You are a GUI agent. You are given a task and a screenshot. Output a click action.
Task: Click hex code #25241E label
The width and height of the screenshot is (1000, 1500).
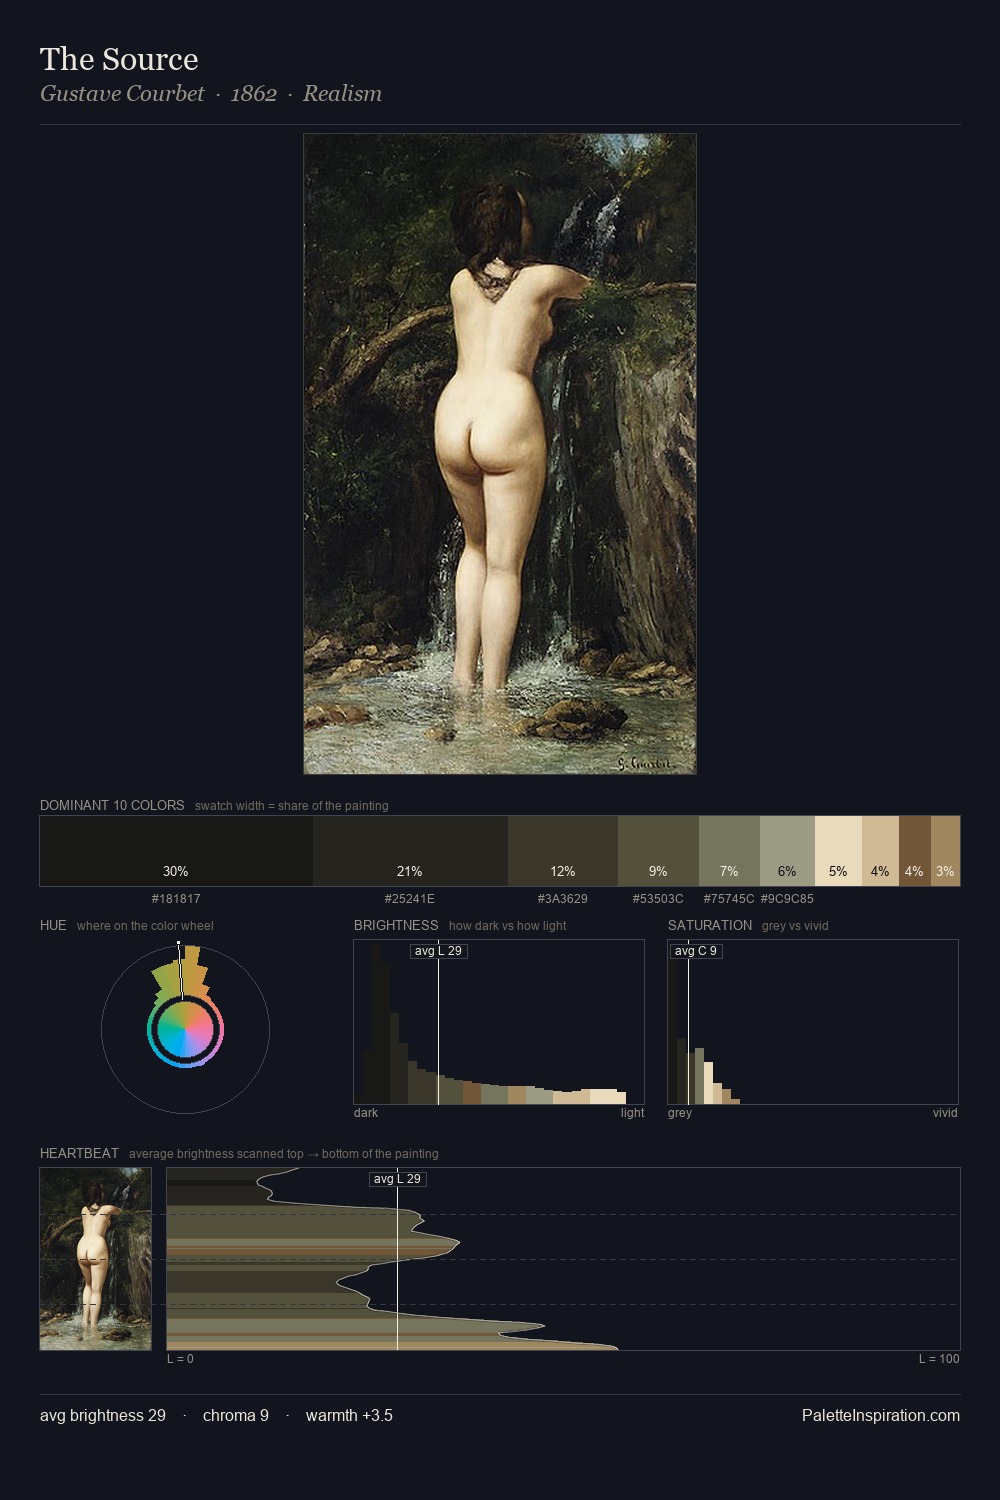pyautogui.click(x=410, y=899)
